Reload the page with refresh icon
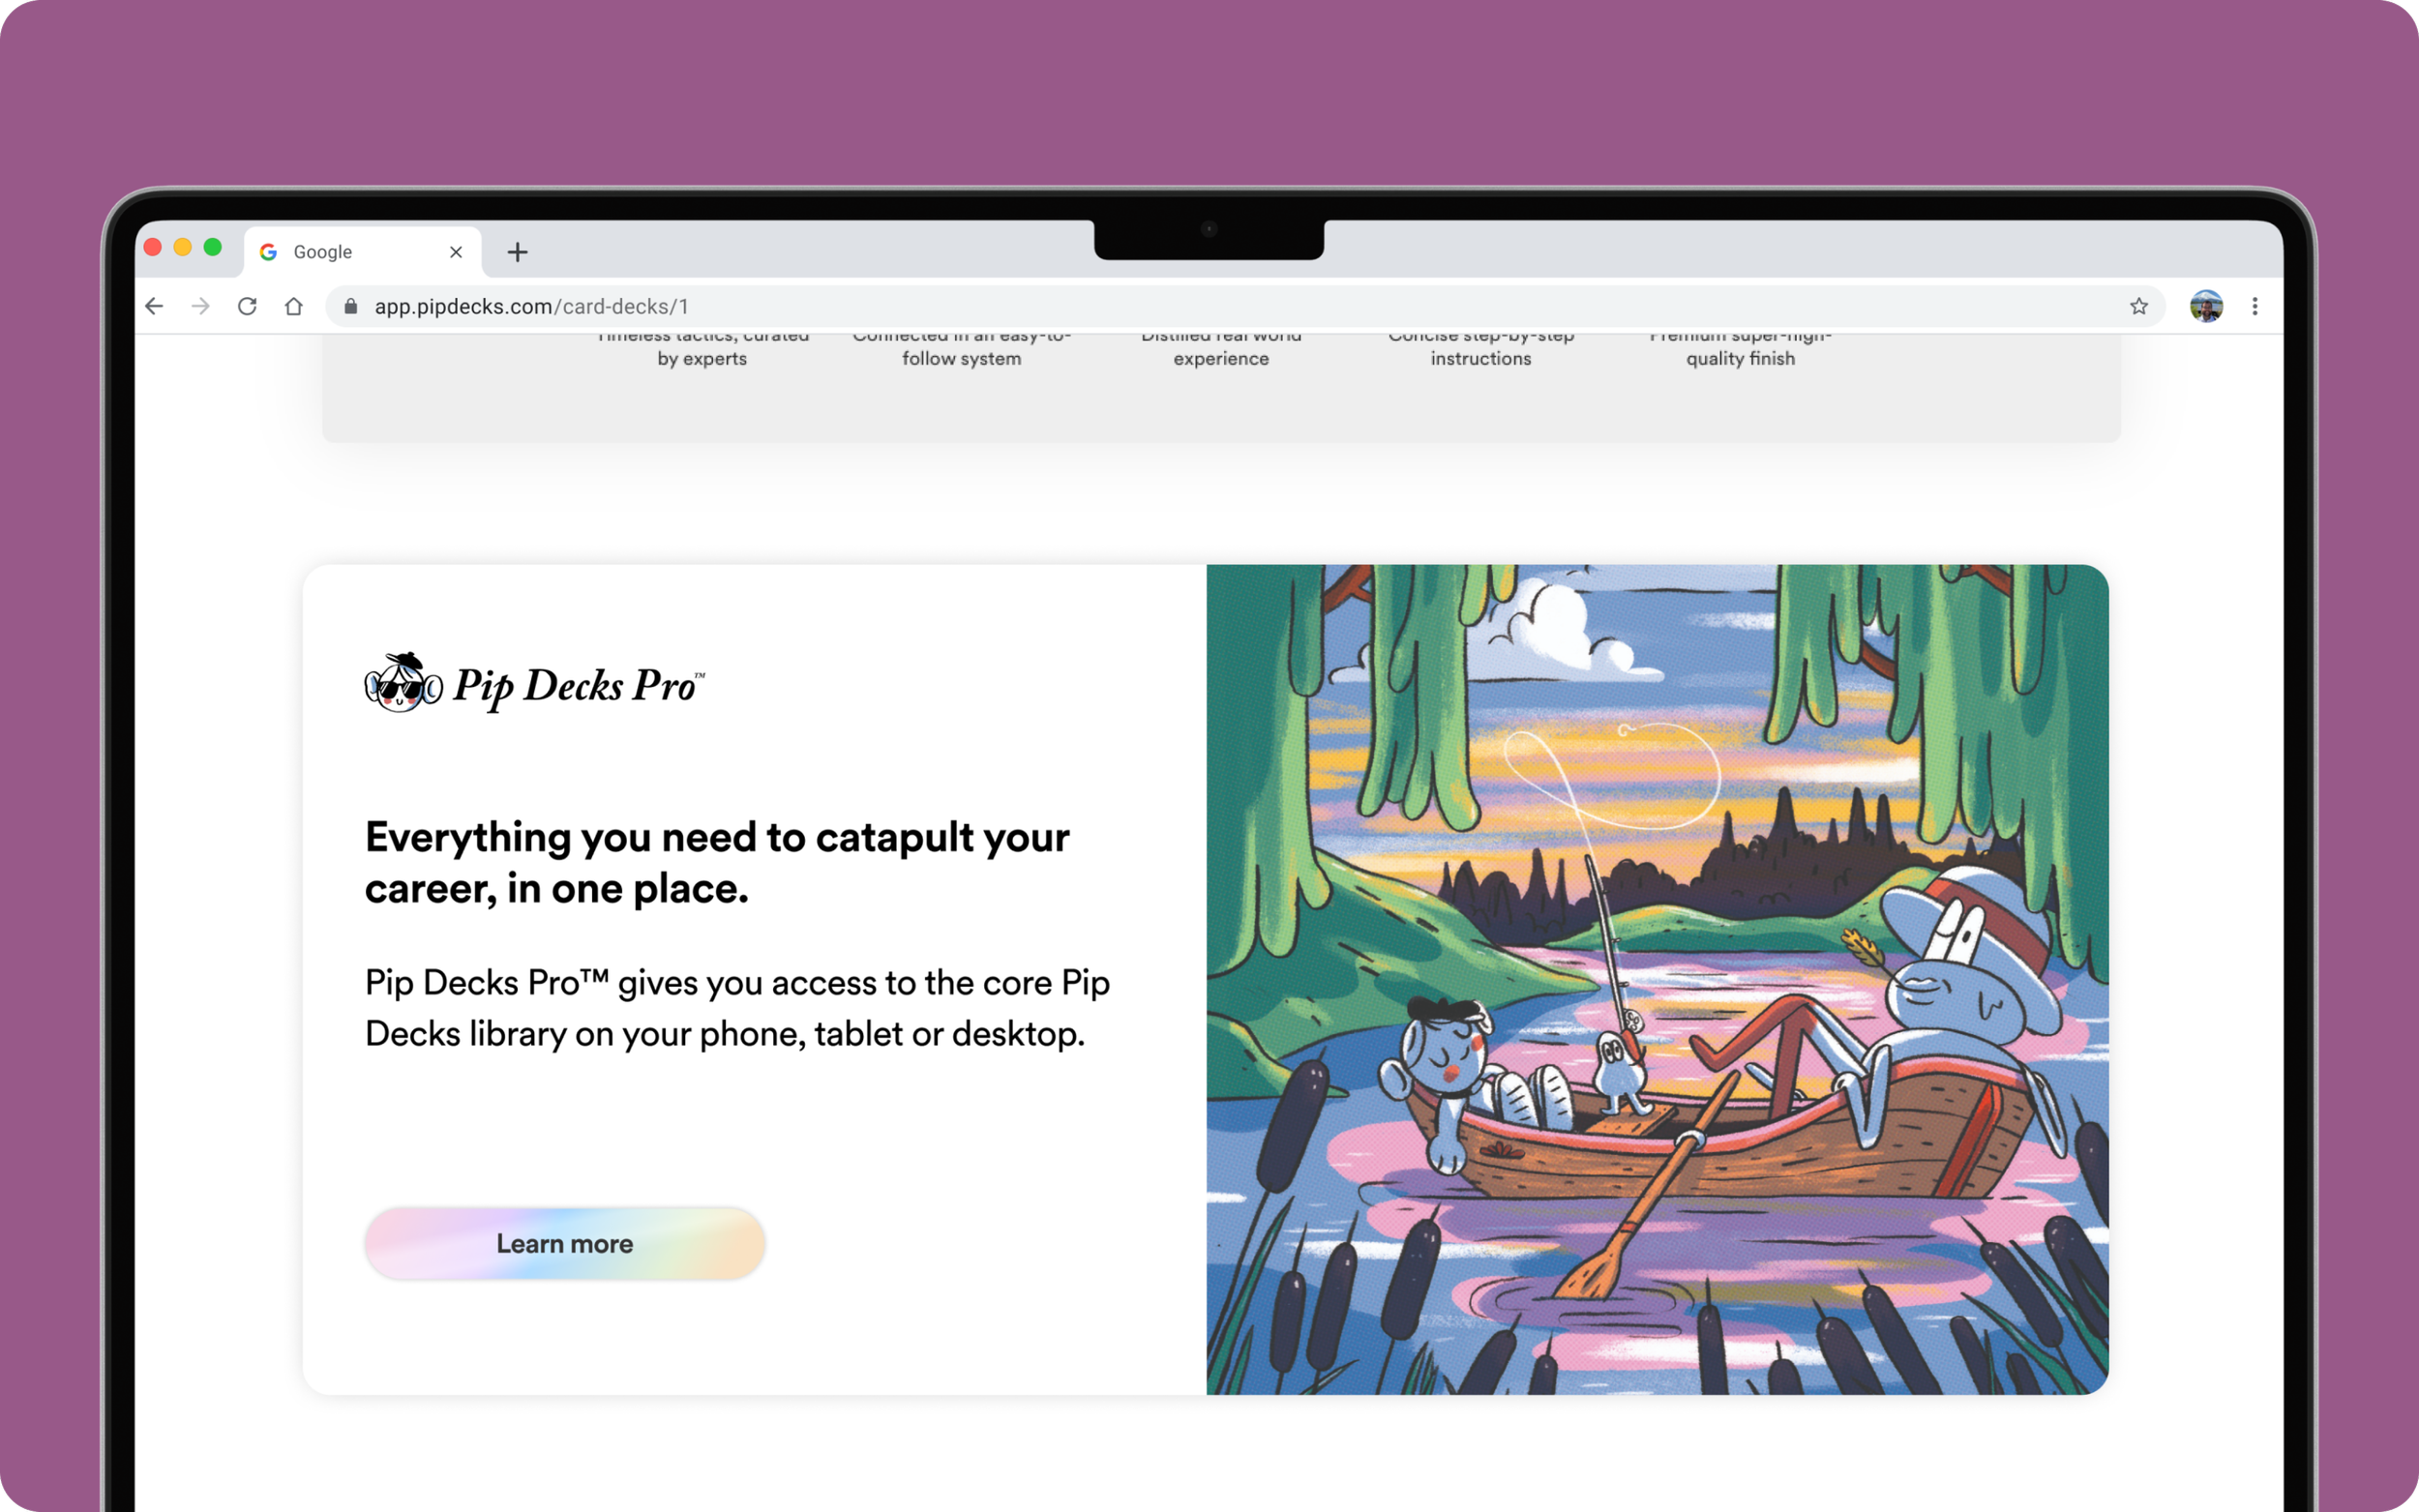Screen dimensions: 2419x1512 [x=247, y=306]
